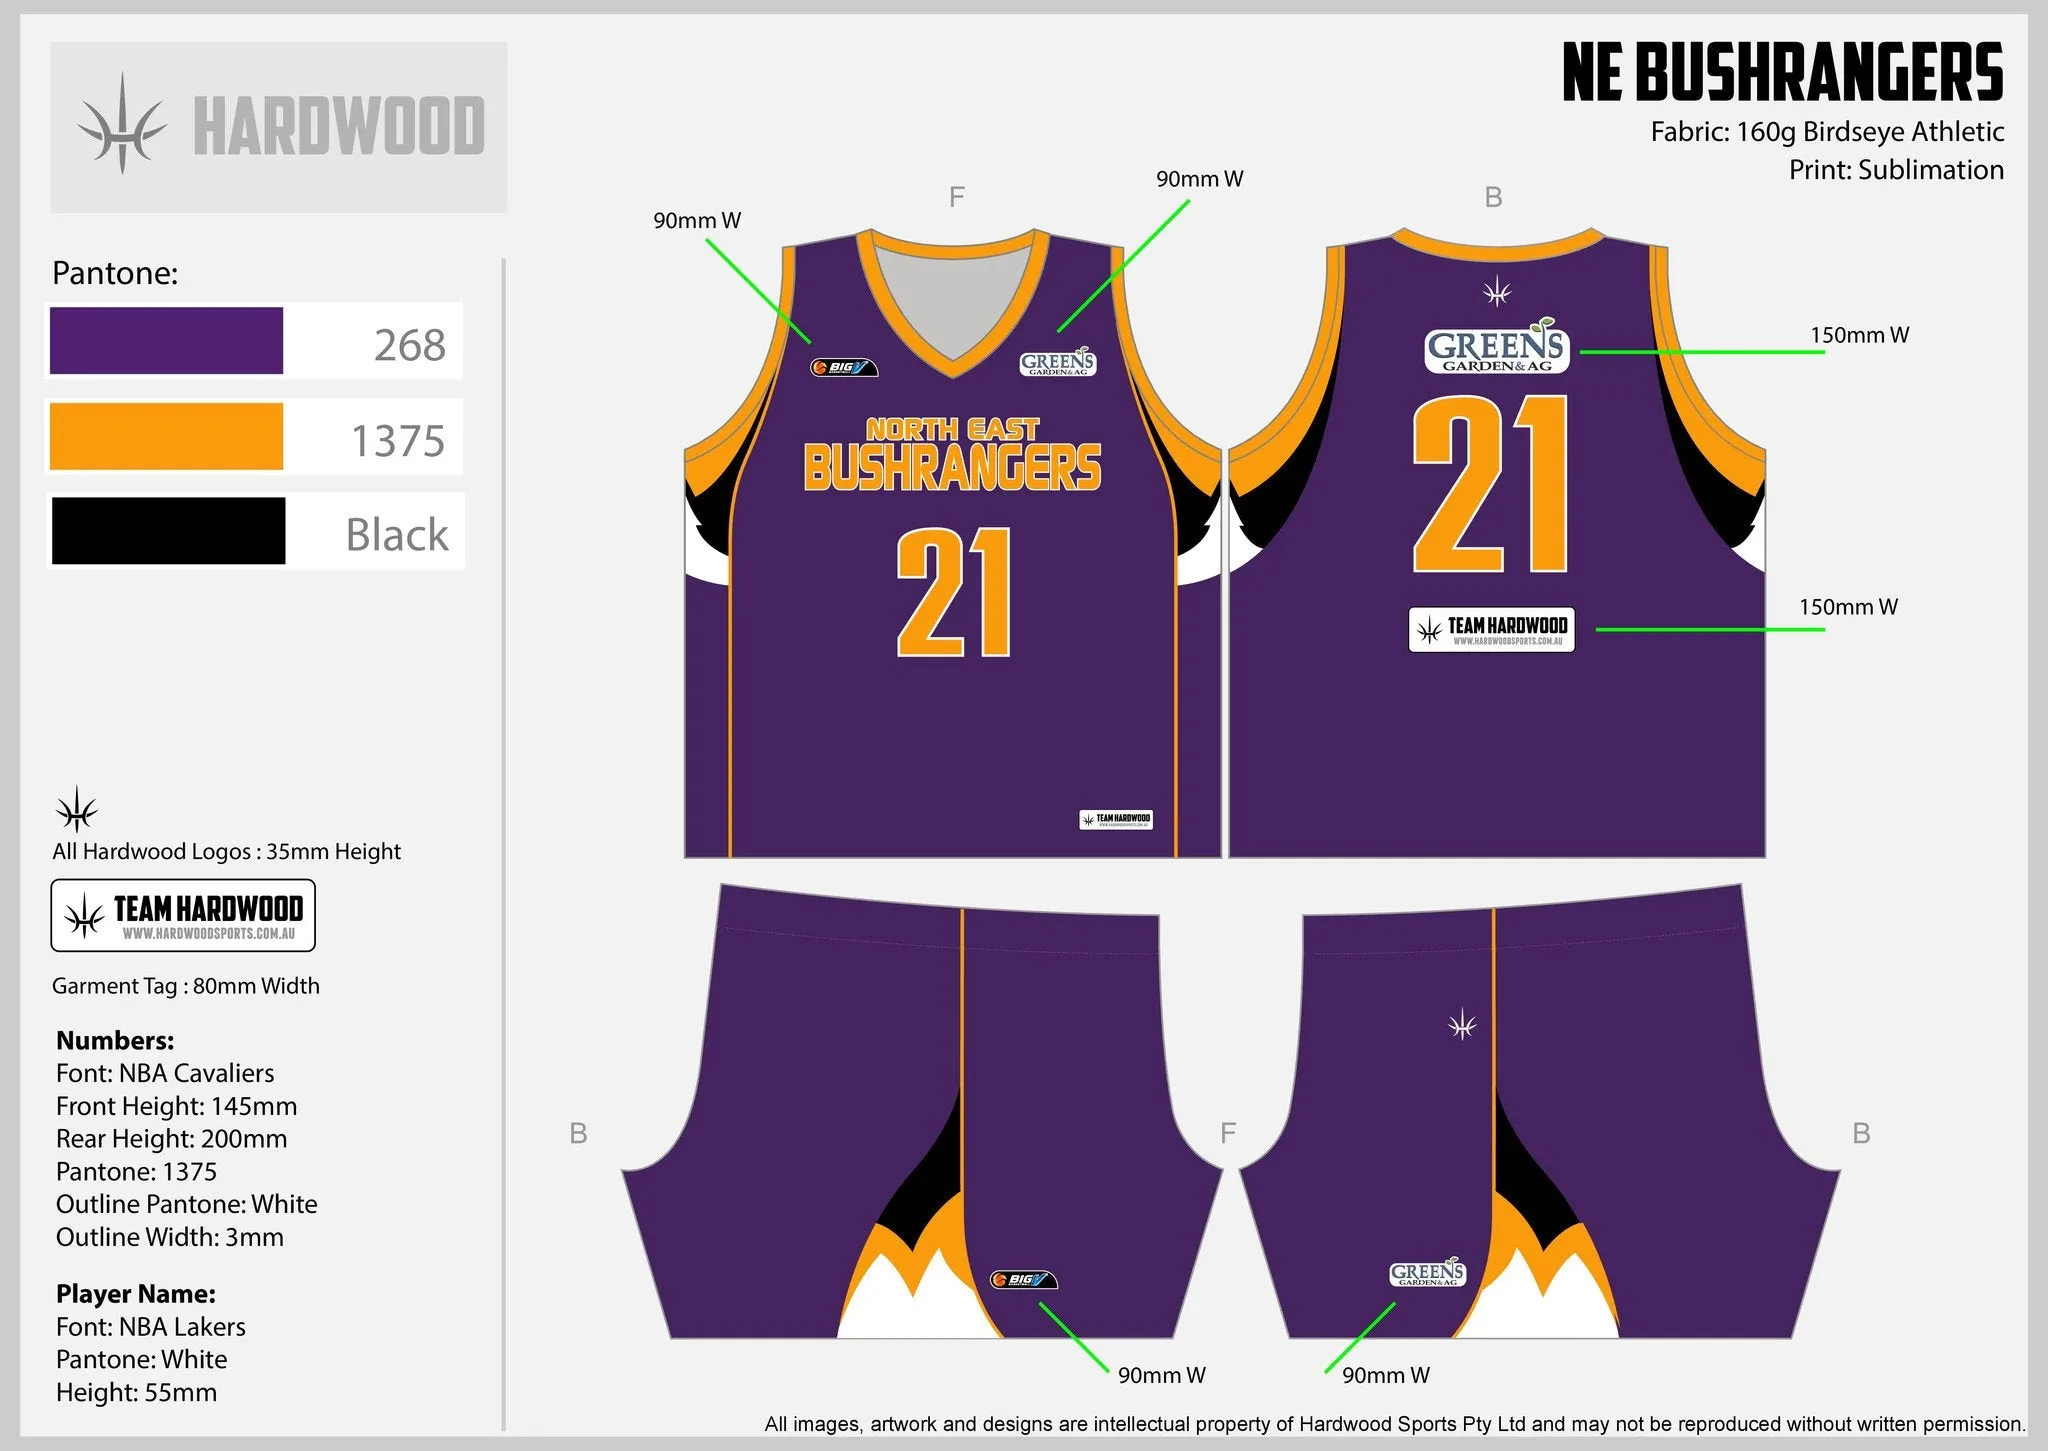This screenshot has width=2048, height=1451.
Task: Click the 'Black' color label in the Pantone list
Action: point(397,534)
